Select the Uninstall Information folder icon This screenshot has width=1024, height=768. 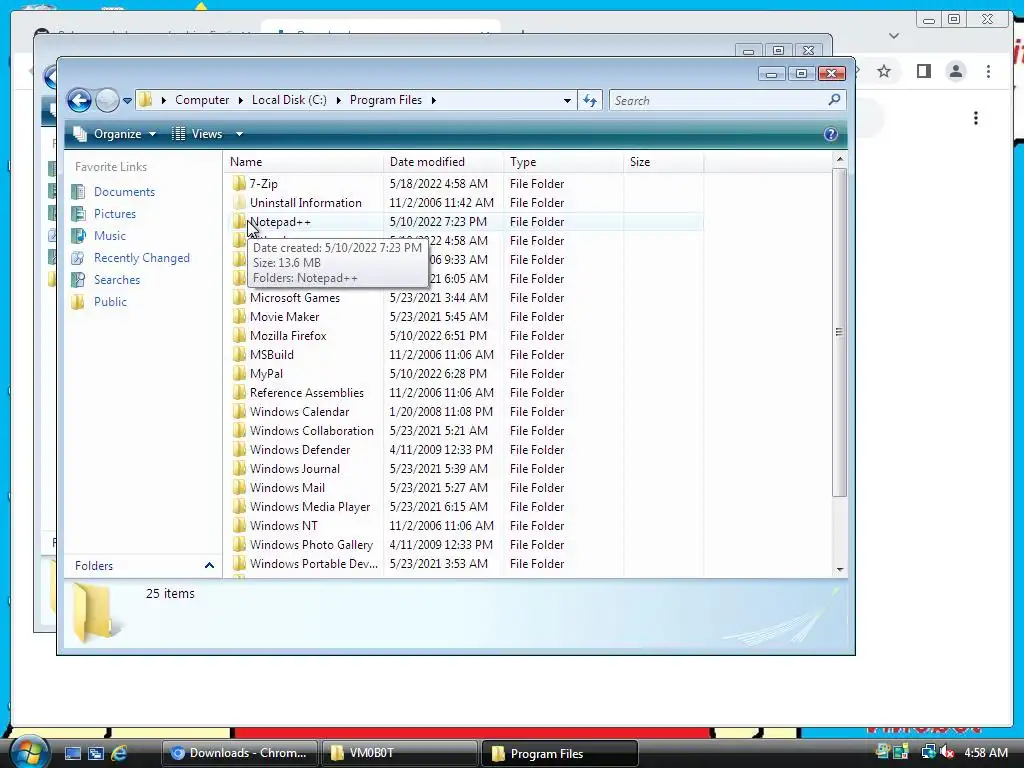tap(239, 202)
